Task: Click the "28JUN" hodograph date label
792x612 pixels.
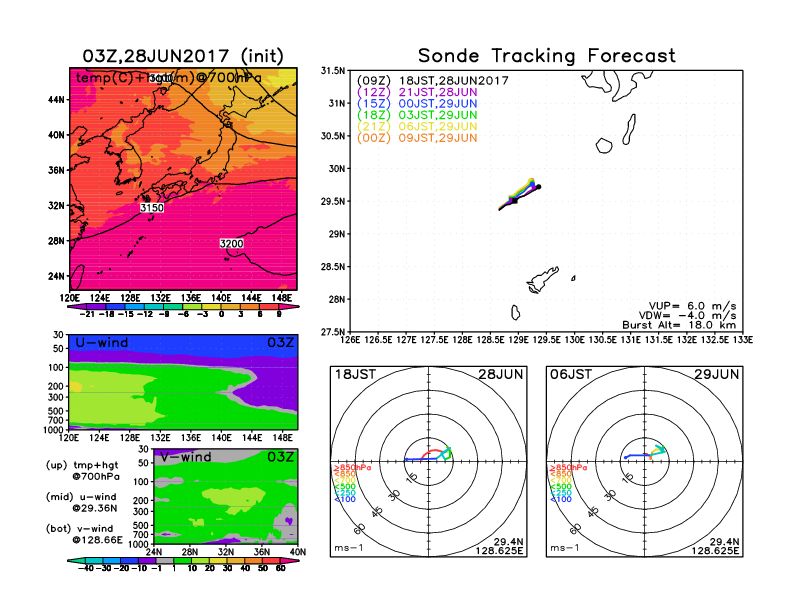Action: pyautogui.click(x=501, y=374)
